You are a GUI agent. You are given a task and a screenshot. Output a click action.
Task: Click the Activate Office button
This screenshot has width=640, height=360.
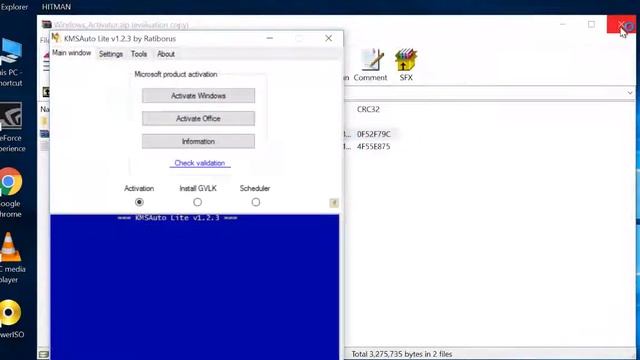pyautogui.click(x=198, y=118)
